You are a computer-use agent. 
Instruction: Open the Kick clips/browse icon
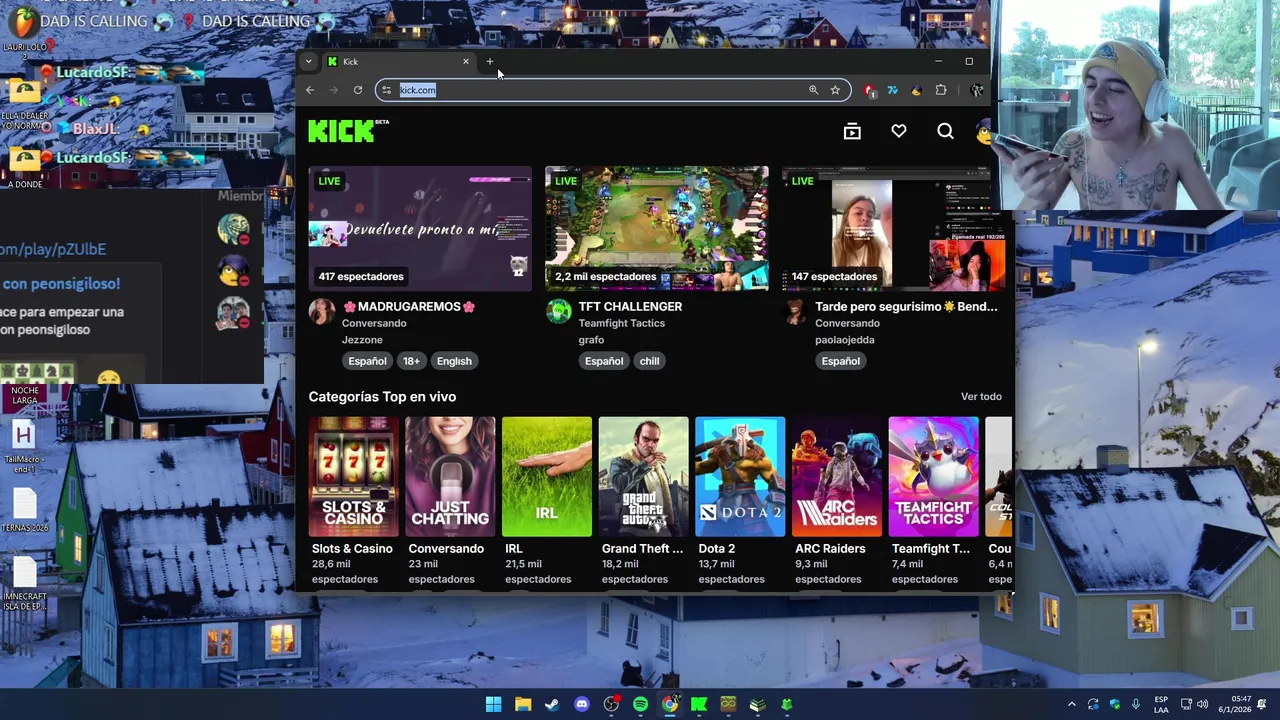click(x=852, y=131)
